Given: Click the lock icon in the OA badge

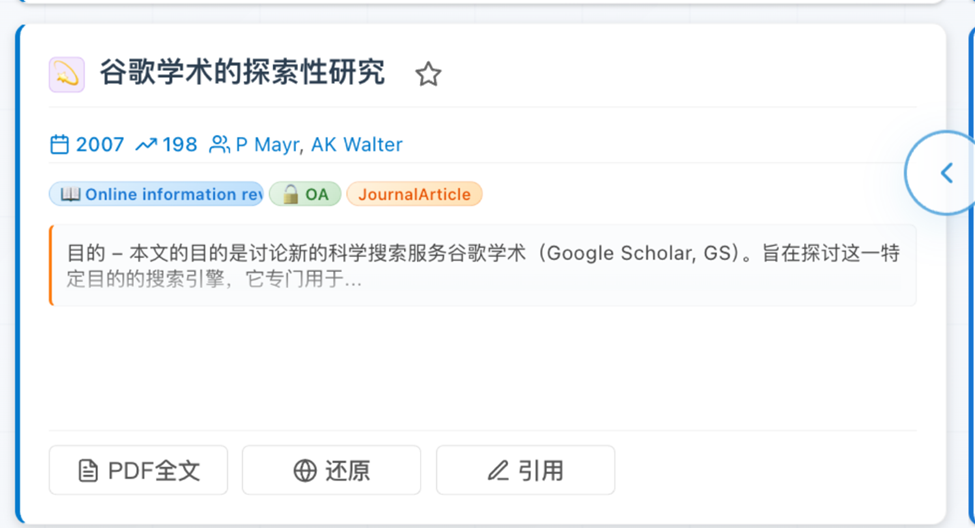Looking at the screenshot, I should point(290,194).
